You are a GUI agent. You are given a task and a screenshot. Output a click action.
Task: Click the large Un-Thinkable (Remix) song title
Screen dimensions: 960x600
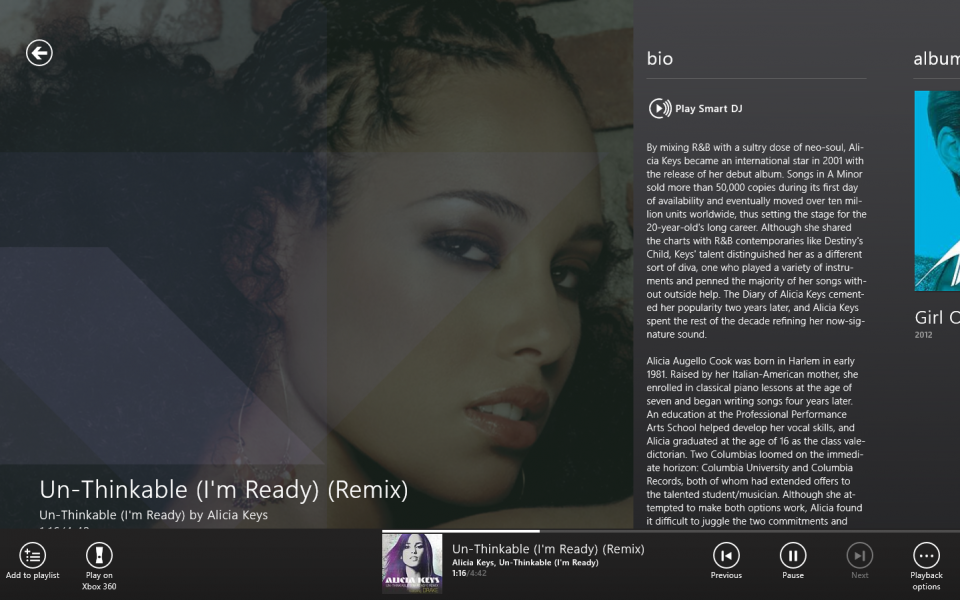click(x=223, y=490)
